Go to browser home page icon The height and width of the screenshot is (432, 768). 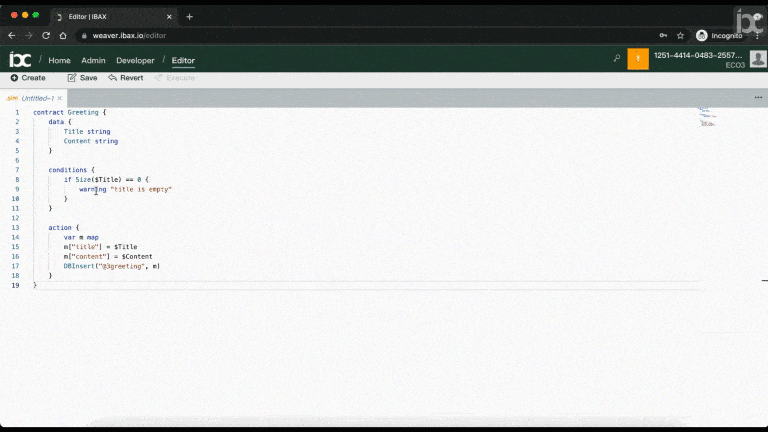pos(63,35)
